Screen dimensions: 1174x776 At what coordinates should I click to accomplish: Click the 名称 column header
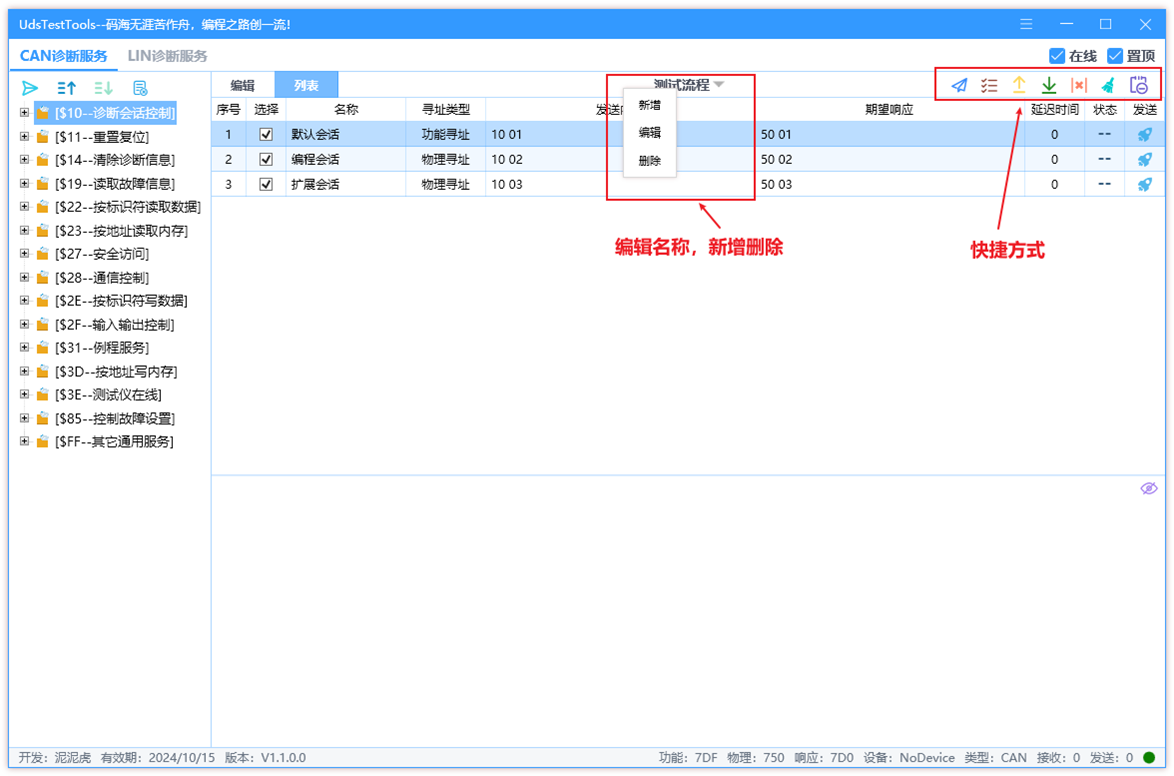(x=346, y=110)
